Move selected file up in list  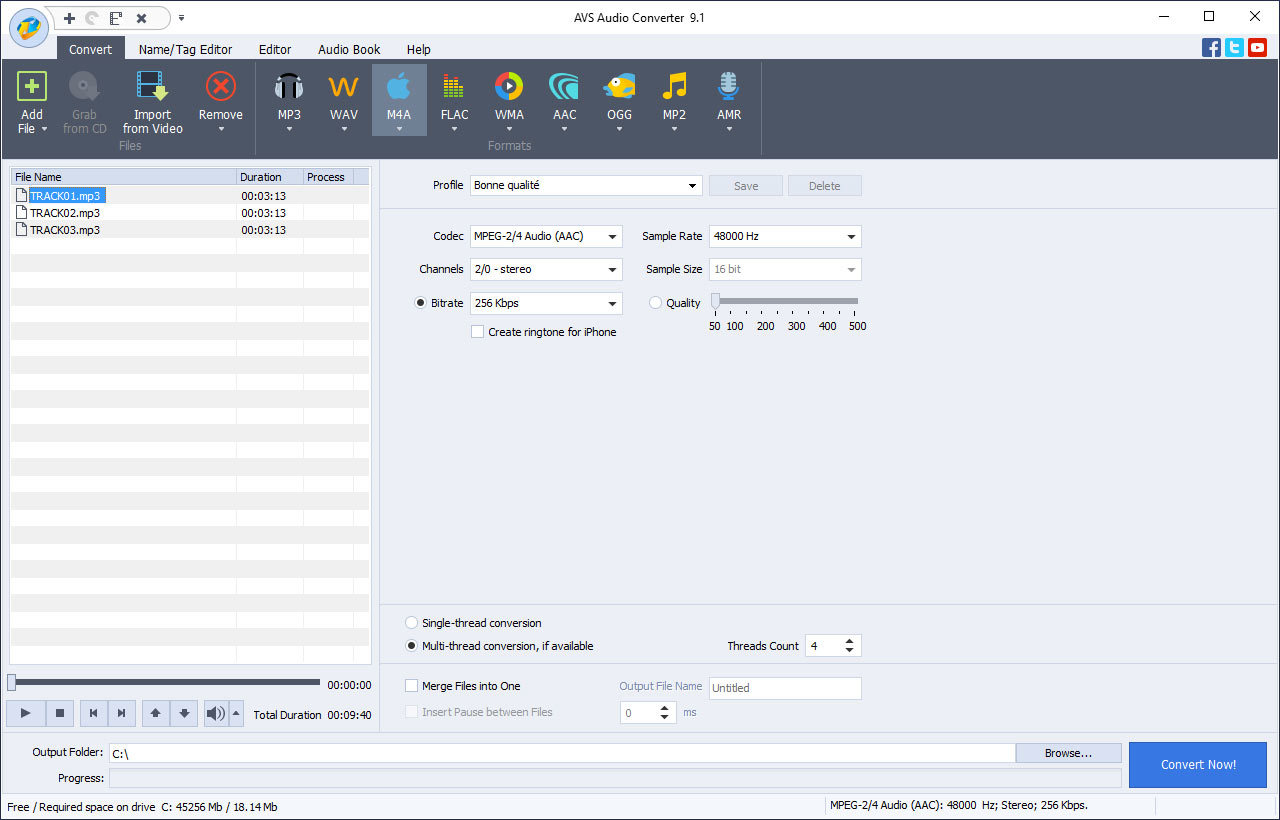155,713
